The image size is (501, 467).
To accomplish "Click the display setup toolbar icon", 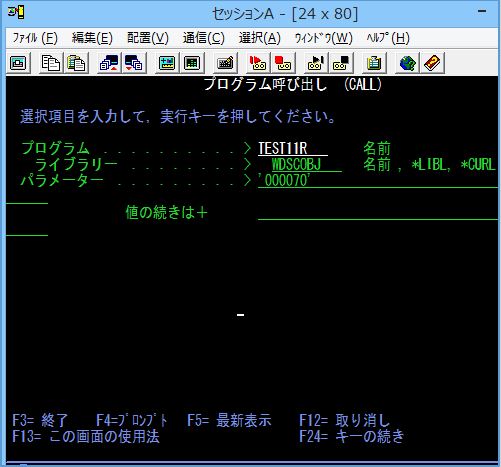I will click(167, 63).
